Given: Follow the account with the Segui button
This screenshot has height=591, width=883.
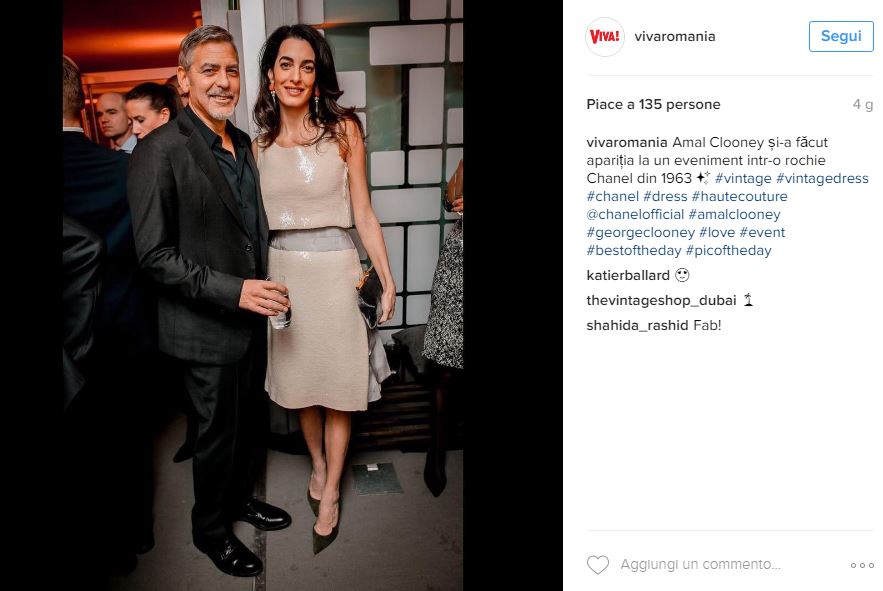Looking at the screenshot, I should 841,37.
